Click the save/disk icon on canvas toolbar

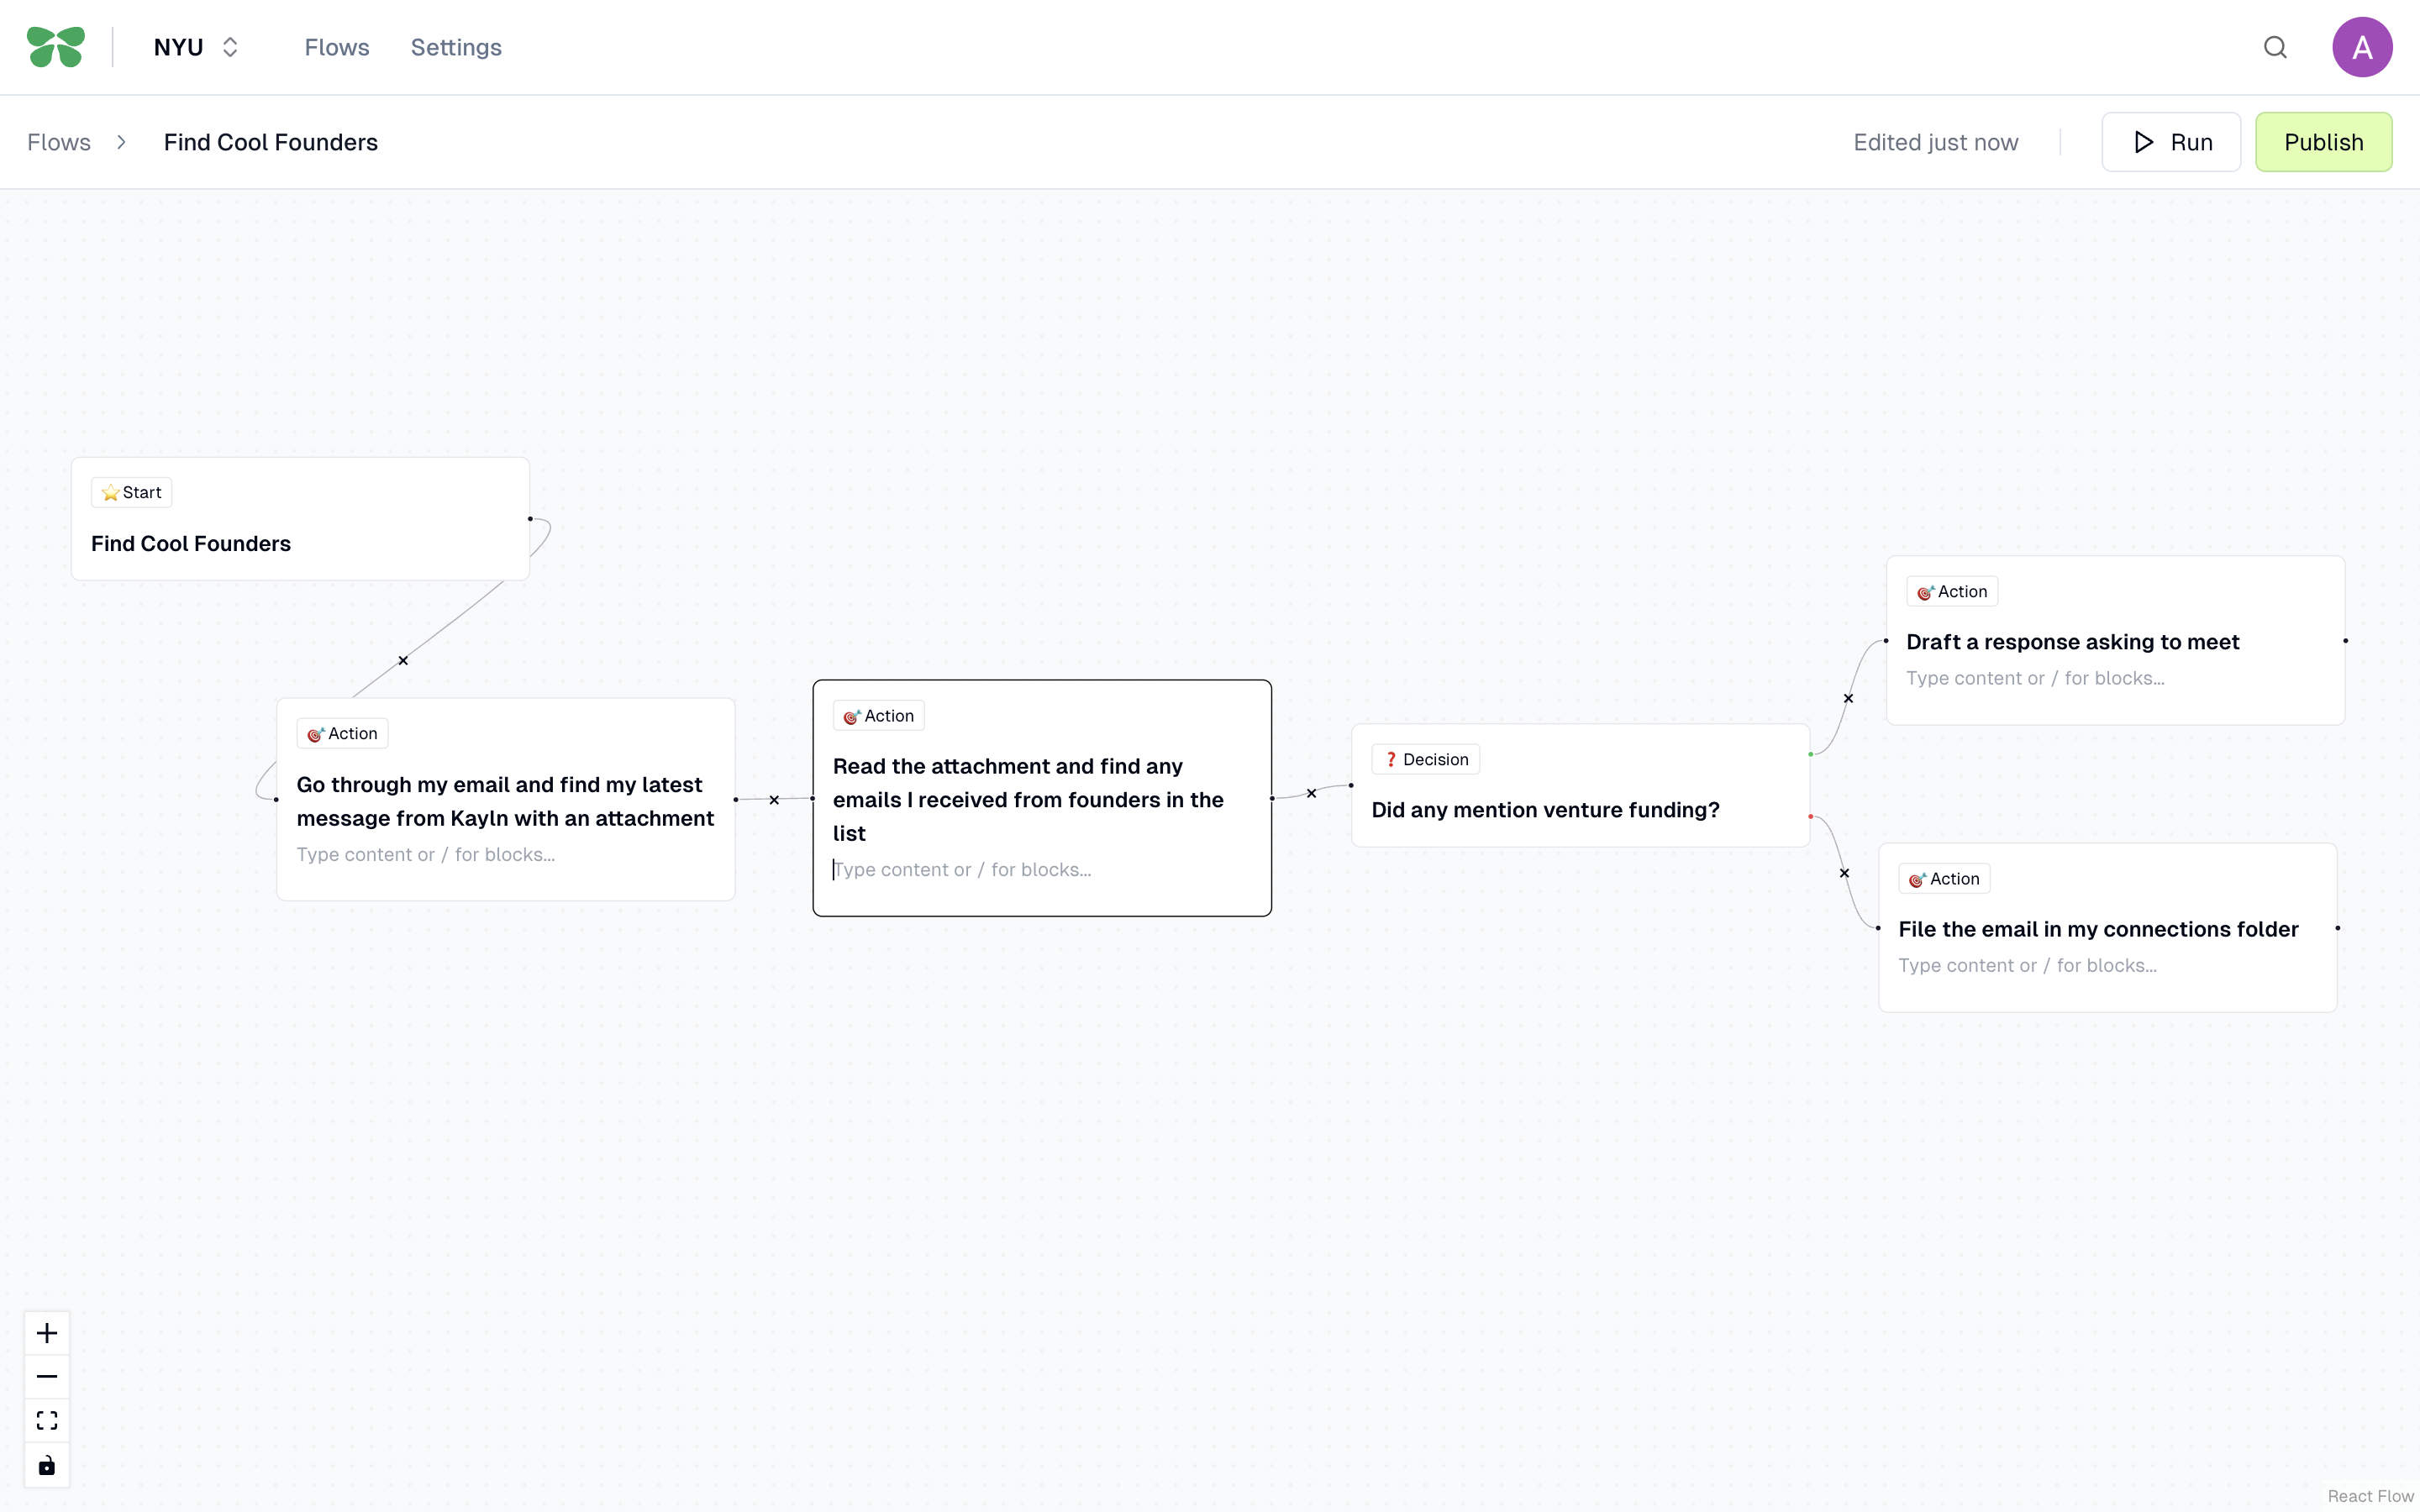(x=47, y=1465)
